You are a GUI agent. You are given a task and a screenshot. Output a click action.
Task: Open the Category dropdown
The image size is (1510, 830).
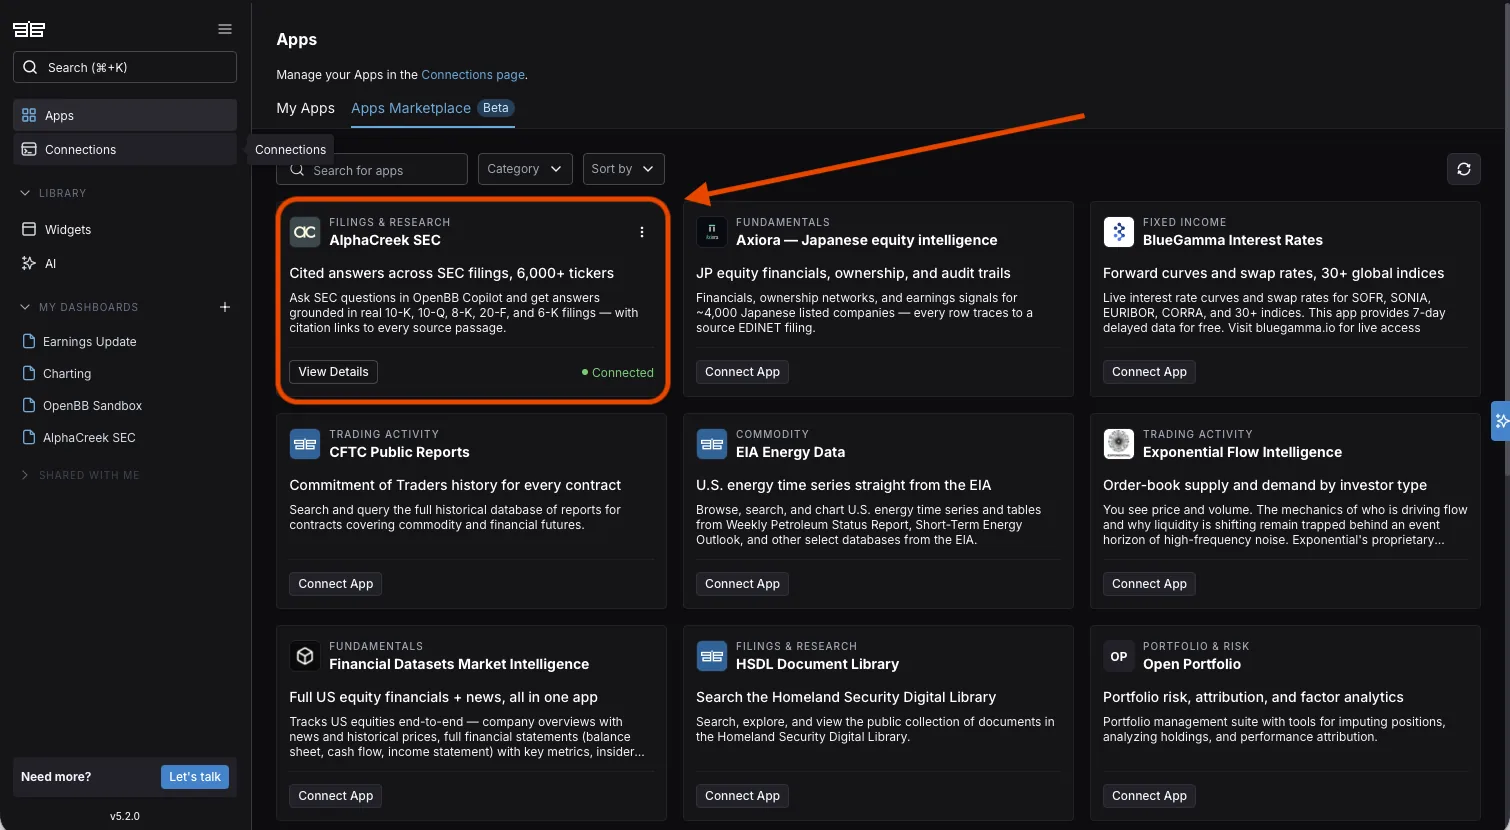coord(525,169)
